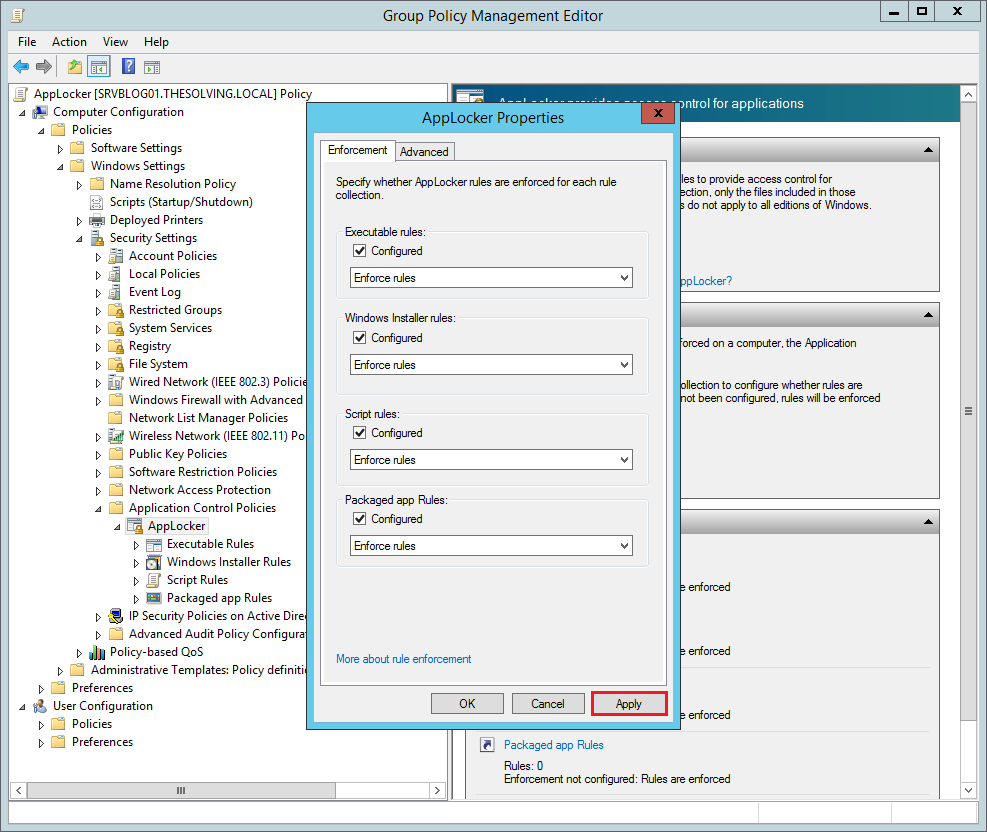Toggle the Show/Hide Console Tree icon
This screenshot has height=832, width=987.
[x=99, y=67]
